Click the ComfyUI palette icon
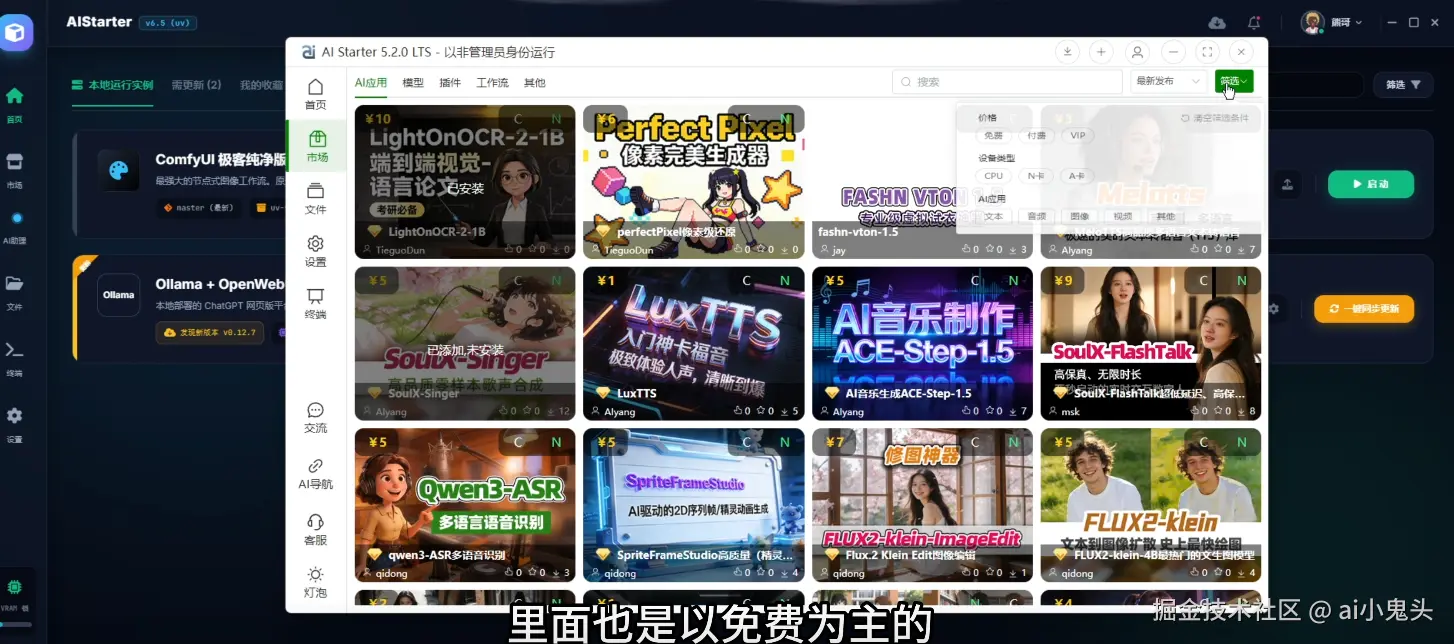 119,170
